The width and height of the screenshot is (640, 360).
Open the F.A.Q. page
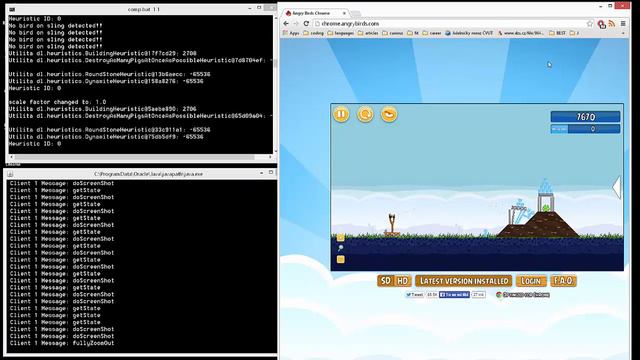(563, 281)
